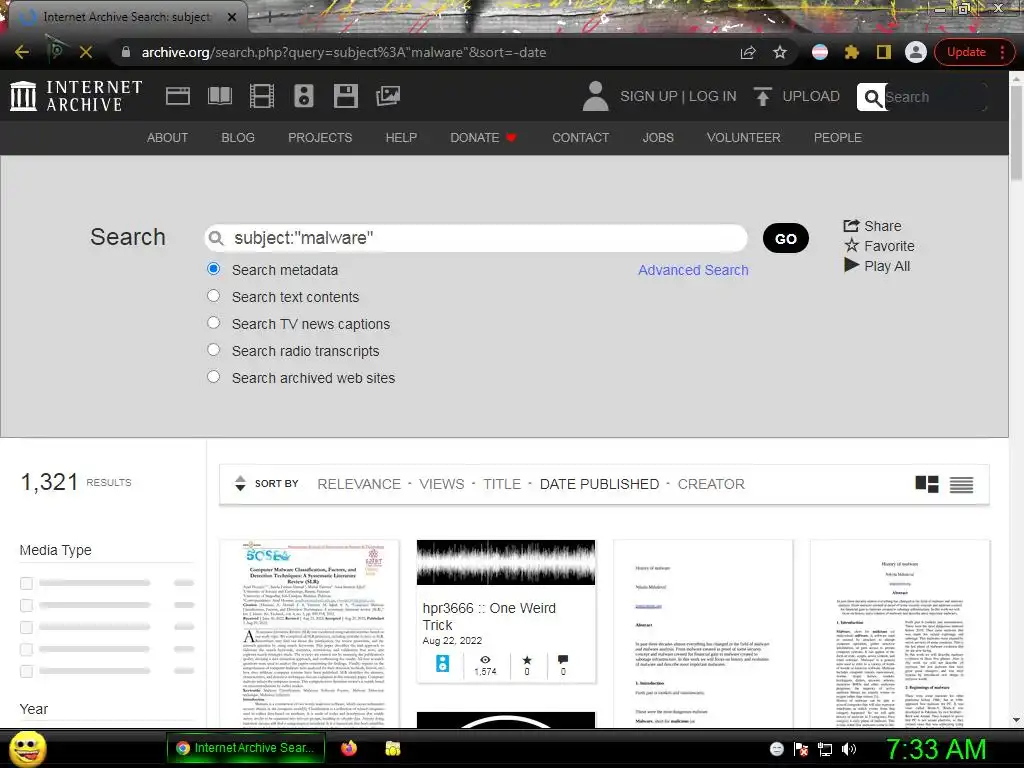Image resolution: width=1024 pixels, height=768 pixels.
Task: Switch to list view icon
Action: (x=961, y=485)
